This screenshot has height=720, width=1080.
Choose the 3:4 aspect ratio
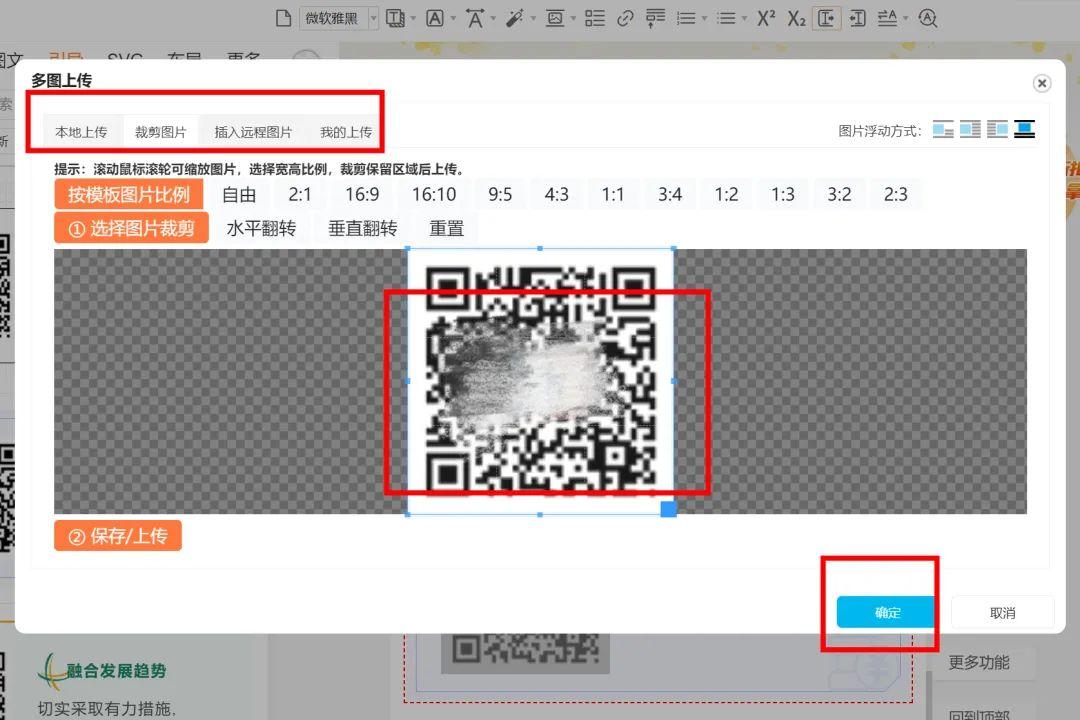669,194
